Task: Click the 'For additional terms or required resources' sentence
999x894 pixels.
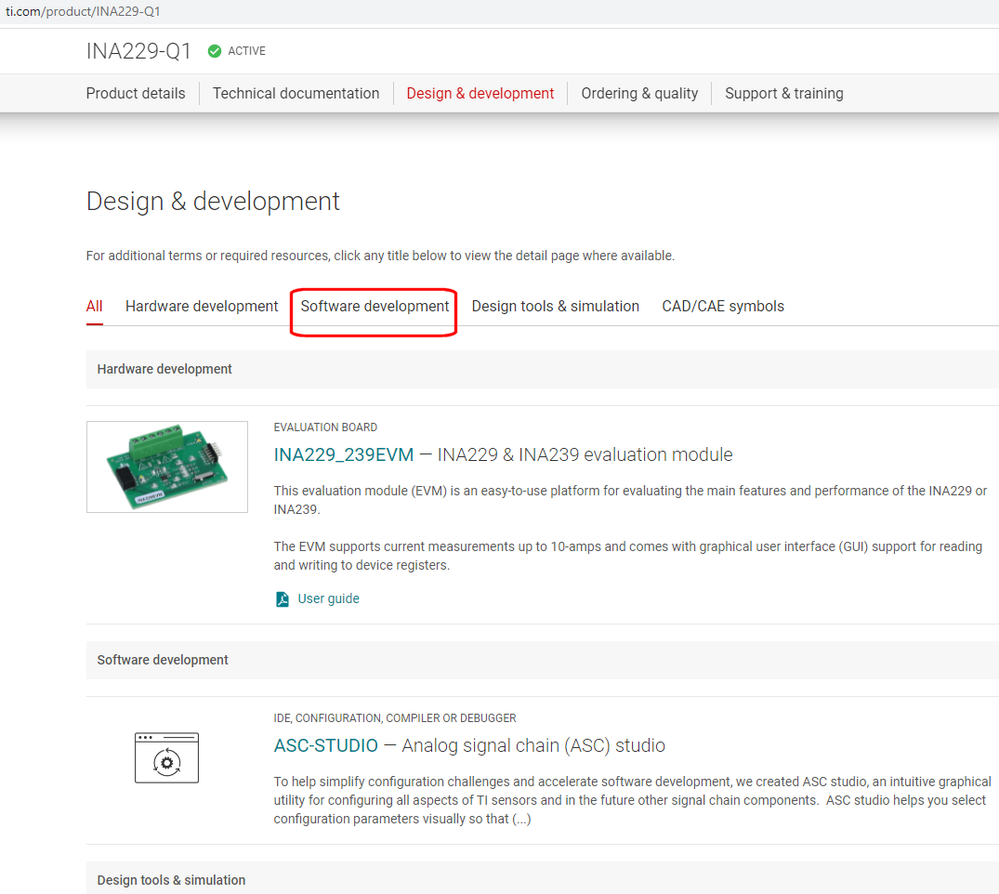Action: pyautogui.click(x=380, y=256)
